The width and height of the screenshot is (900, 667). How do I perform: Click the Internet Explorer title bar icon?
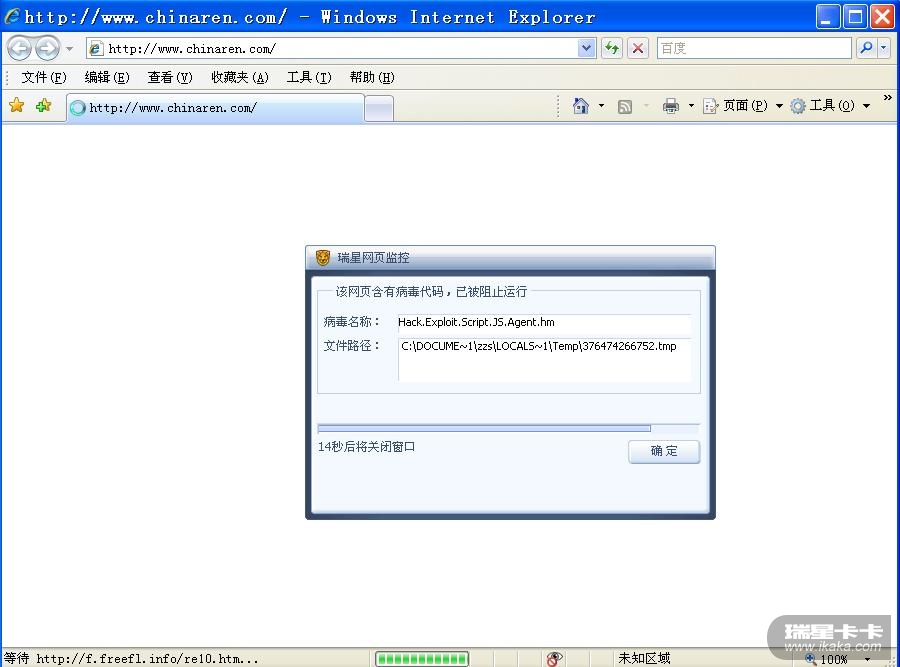tap(11, 17)
